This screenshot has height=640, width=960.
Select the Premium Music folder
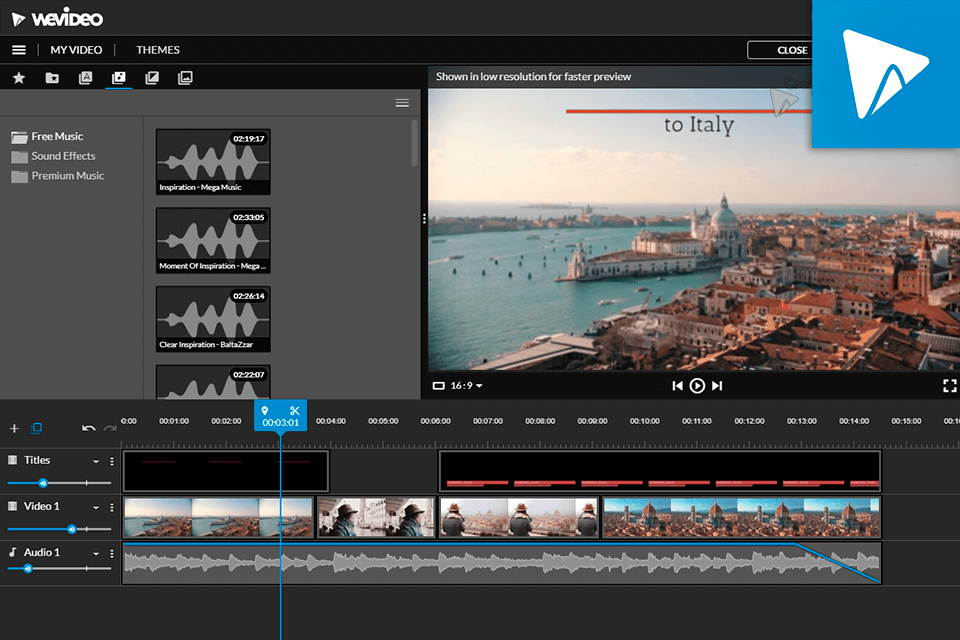(58, 176)
